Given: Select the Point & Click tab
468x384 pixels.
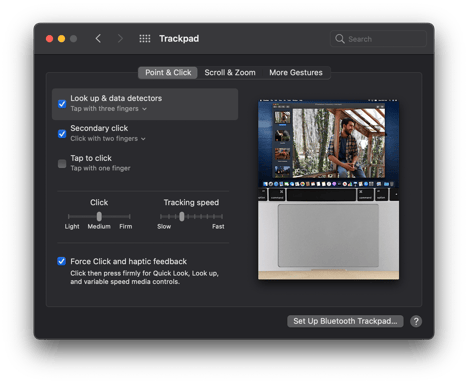Looking at the screenshot, I should coord(168,73).
